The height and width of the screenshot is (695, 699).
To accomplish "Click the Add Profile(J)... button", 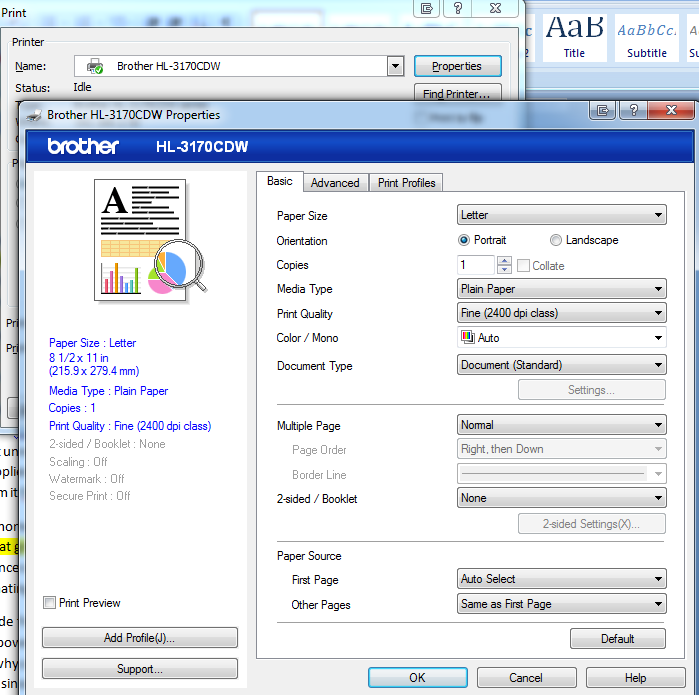I will coord(140,637).
